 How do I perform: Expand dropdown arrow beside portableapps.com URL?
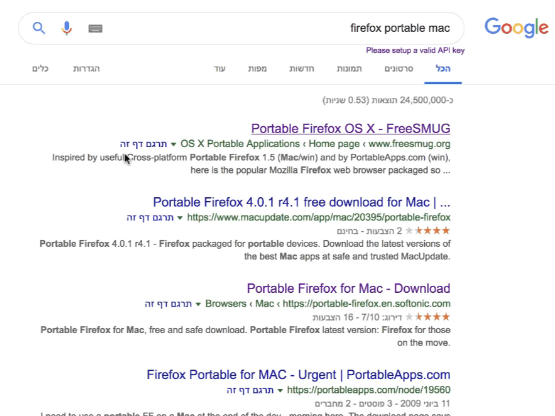[280, 391]
